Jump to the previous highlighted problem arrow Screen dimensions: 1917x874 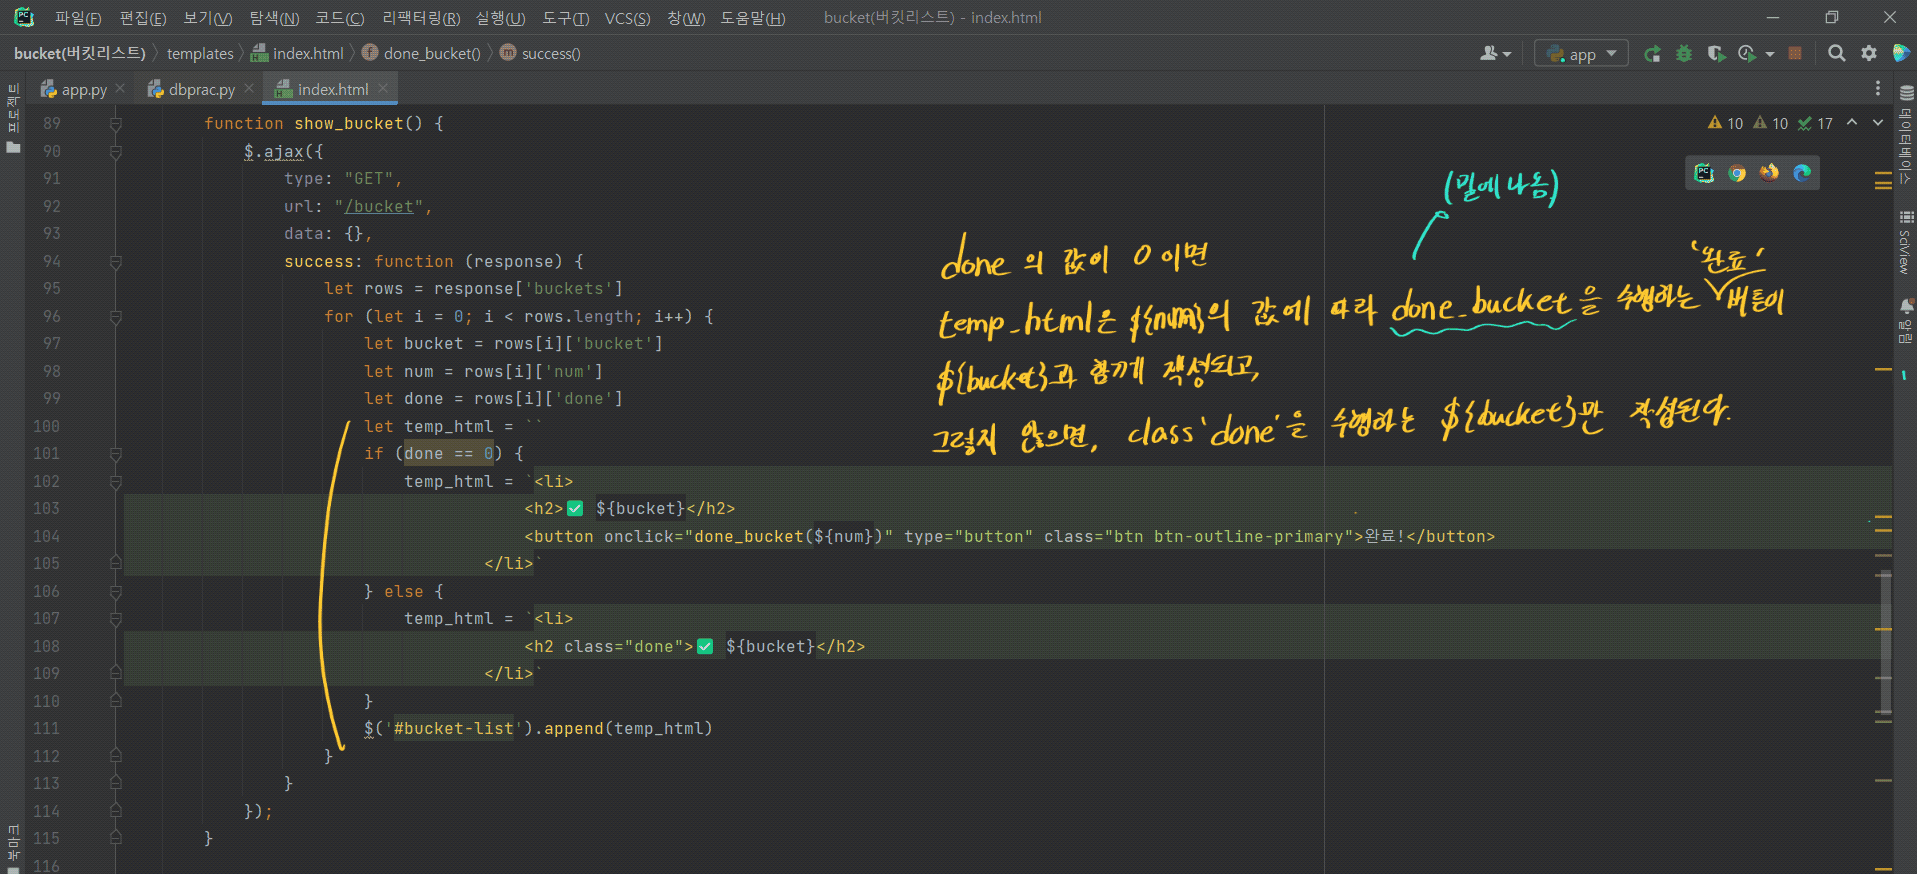click(x=1851, y=122)
